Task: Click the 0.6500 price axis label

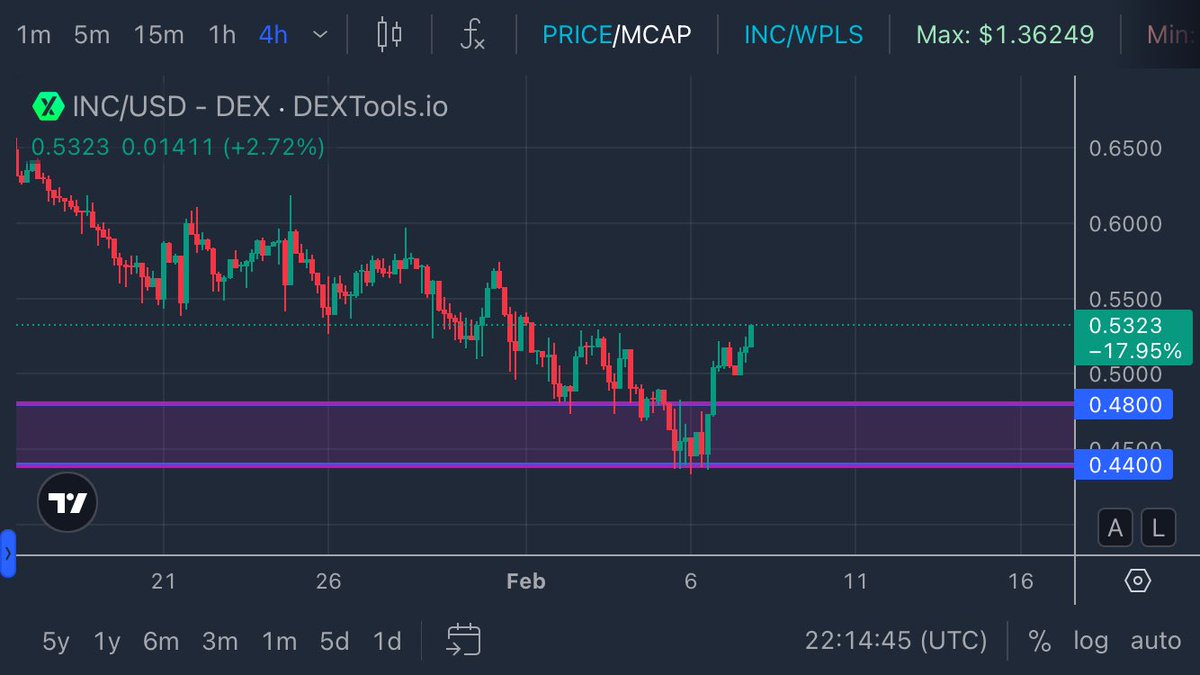Action: click(1125, 149)
